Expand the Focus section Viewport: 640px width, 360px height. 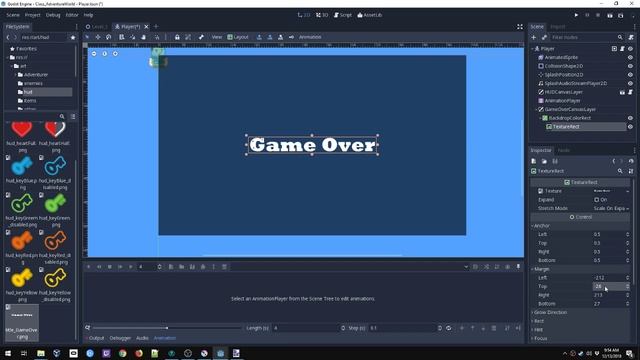(540, 338)
